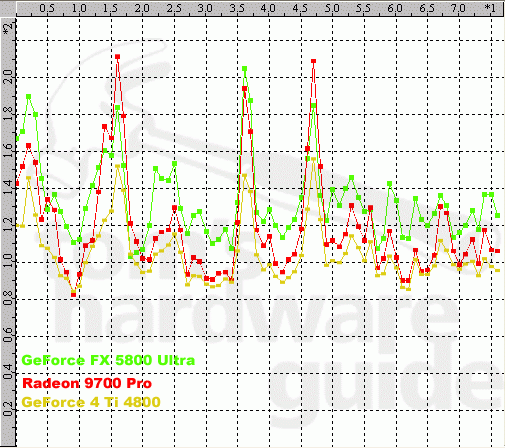The width and height of the screenshot is (505, 448).
Task: Click the 3.0 mark on the top ruler
Action: point(205,8)
